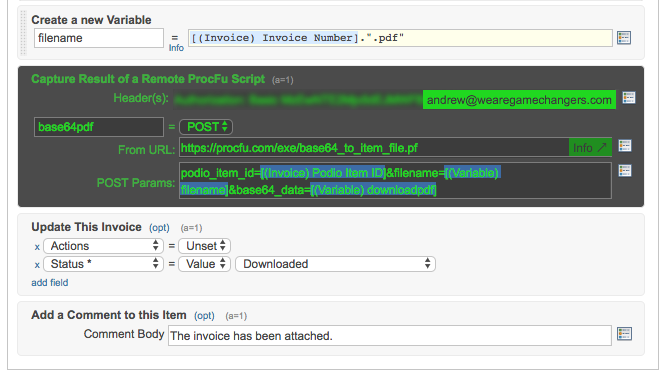666x377 pixels.
Task: Click the Info button on From URL field
Action: 590,148
